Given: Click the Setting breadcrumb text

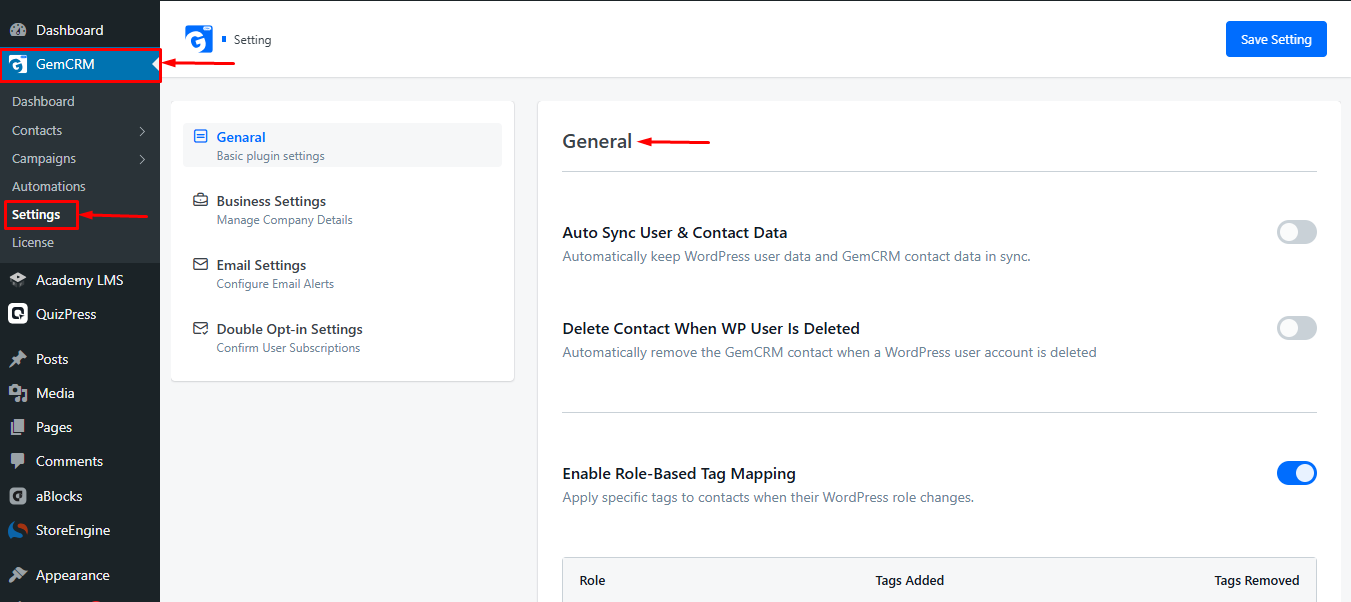Looking at the screenshot, I should pos(252,40).
